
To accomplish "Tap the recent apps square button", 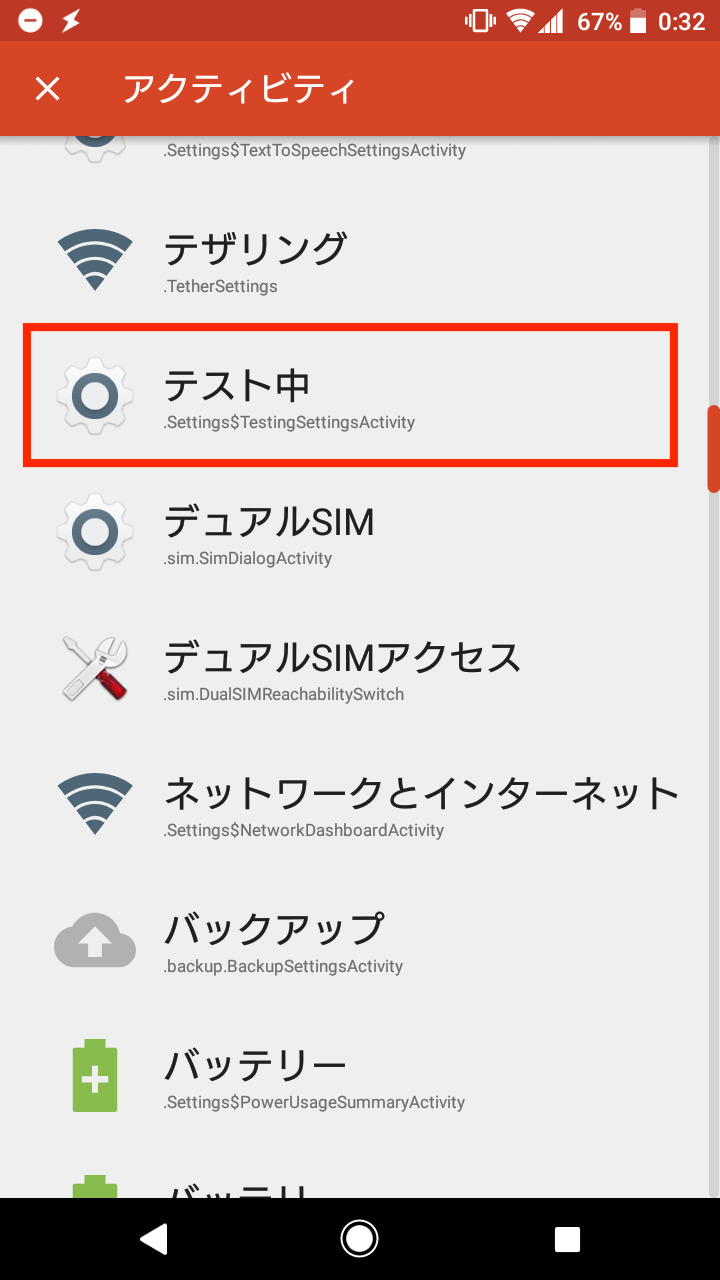I will 567,1240.
